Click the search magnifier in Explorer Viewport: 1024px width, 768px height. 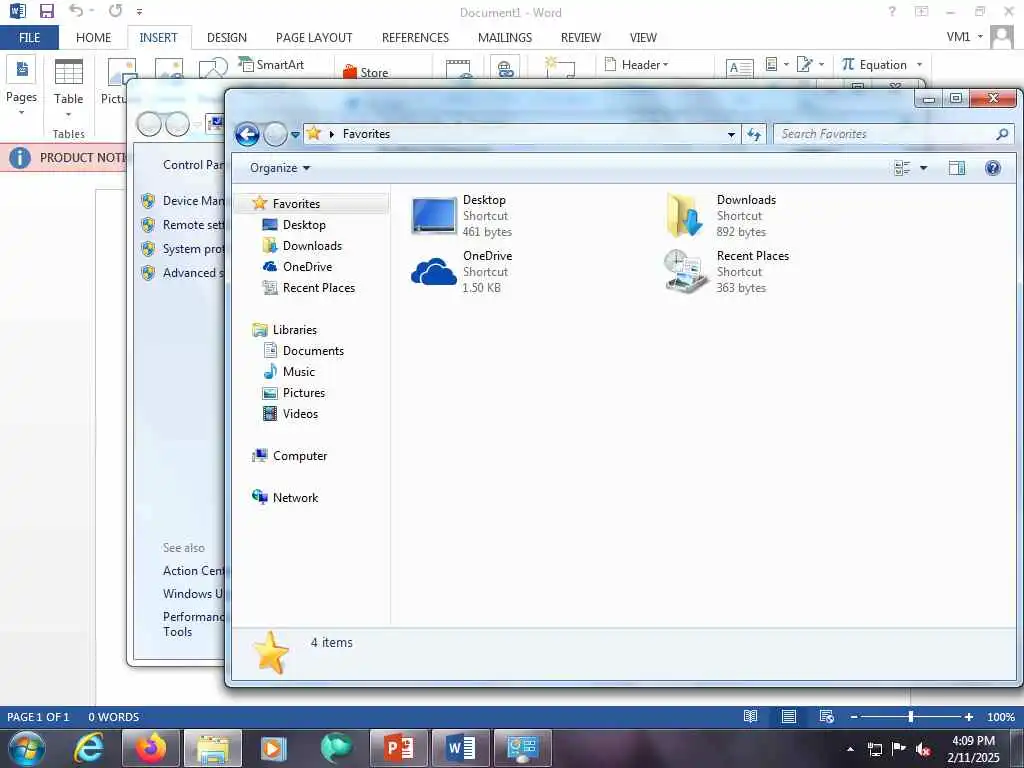[x=1002, y=134]
